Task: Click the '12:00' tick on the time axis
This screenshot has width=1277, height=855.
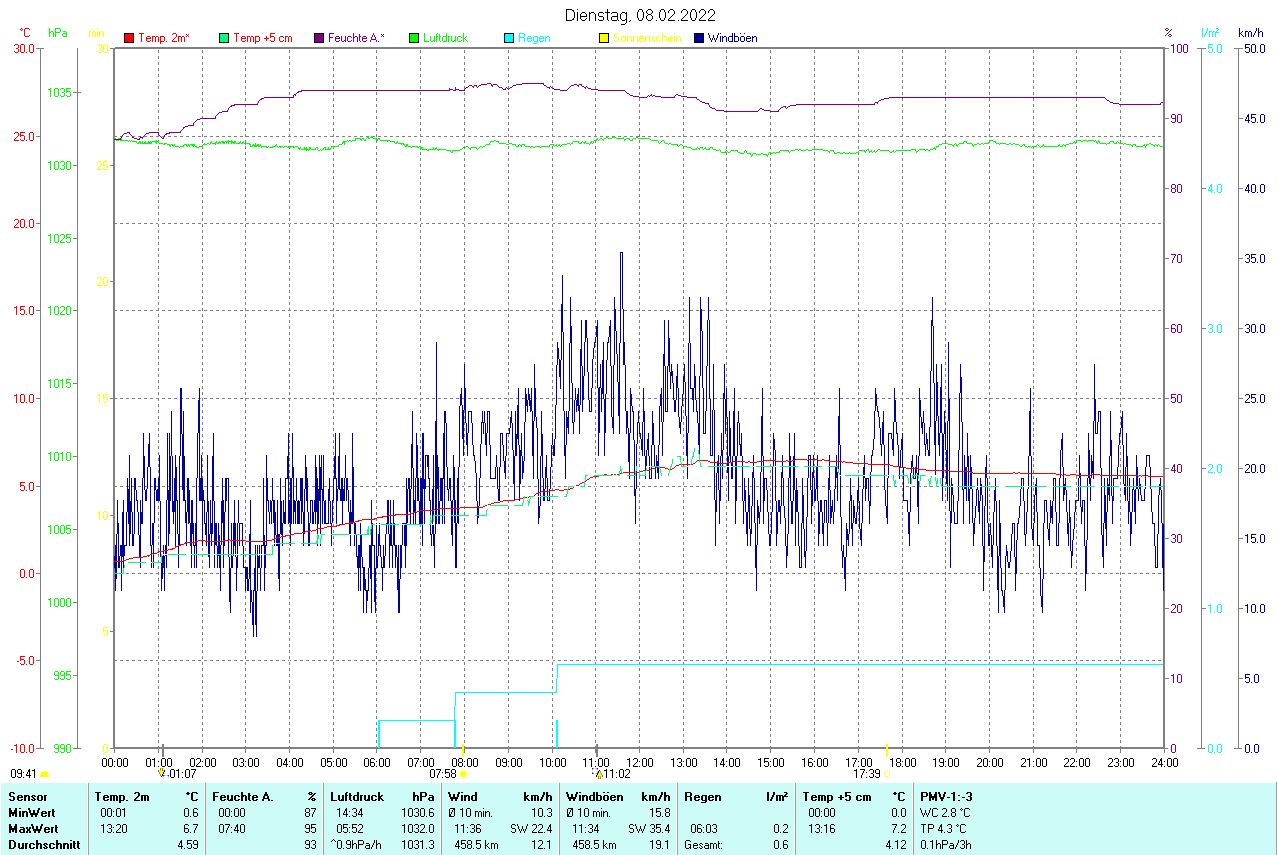Action: pos(639,762)
